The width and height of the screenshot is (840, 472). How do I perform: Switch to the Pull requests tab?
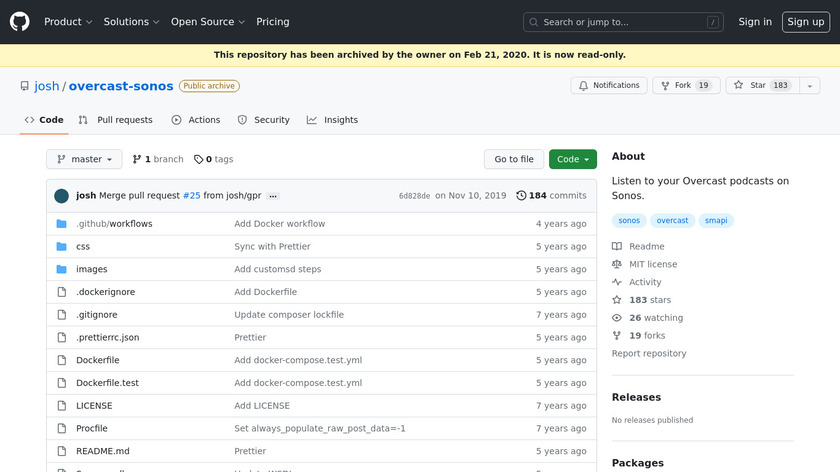click(116, 120)
